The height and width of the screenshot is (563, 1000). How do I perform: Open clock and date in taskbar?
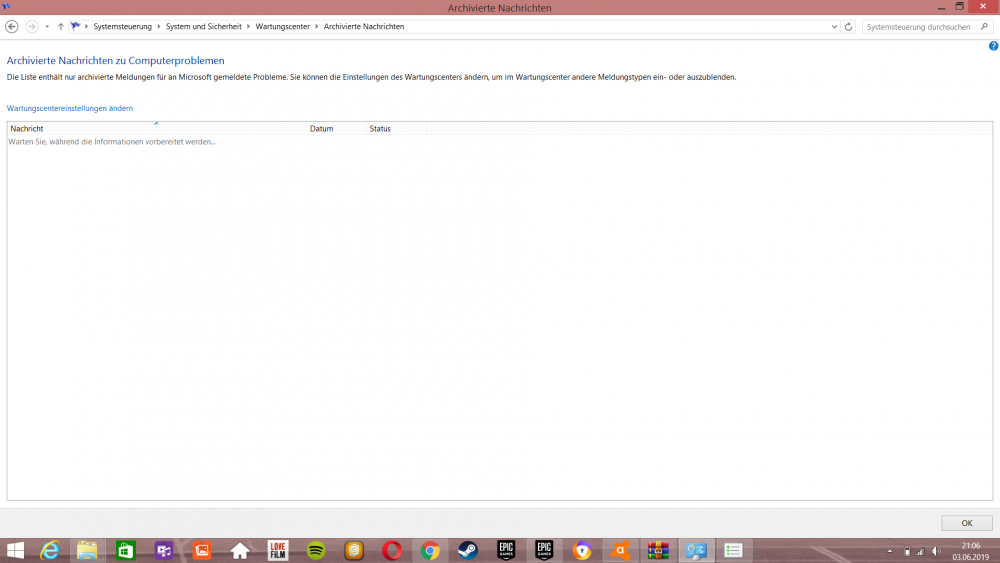(x=971, y=551)
